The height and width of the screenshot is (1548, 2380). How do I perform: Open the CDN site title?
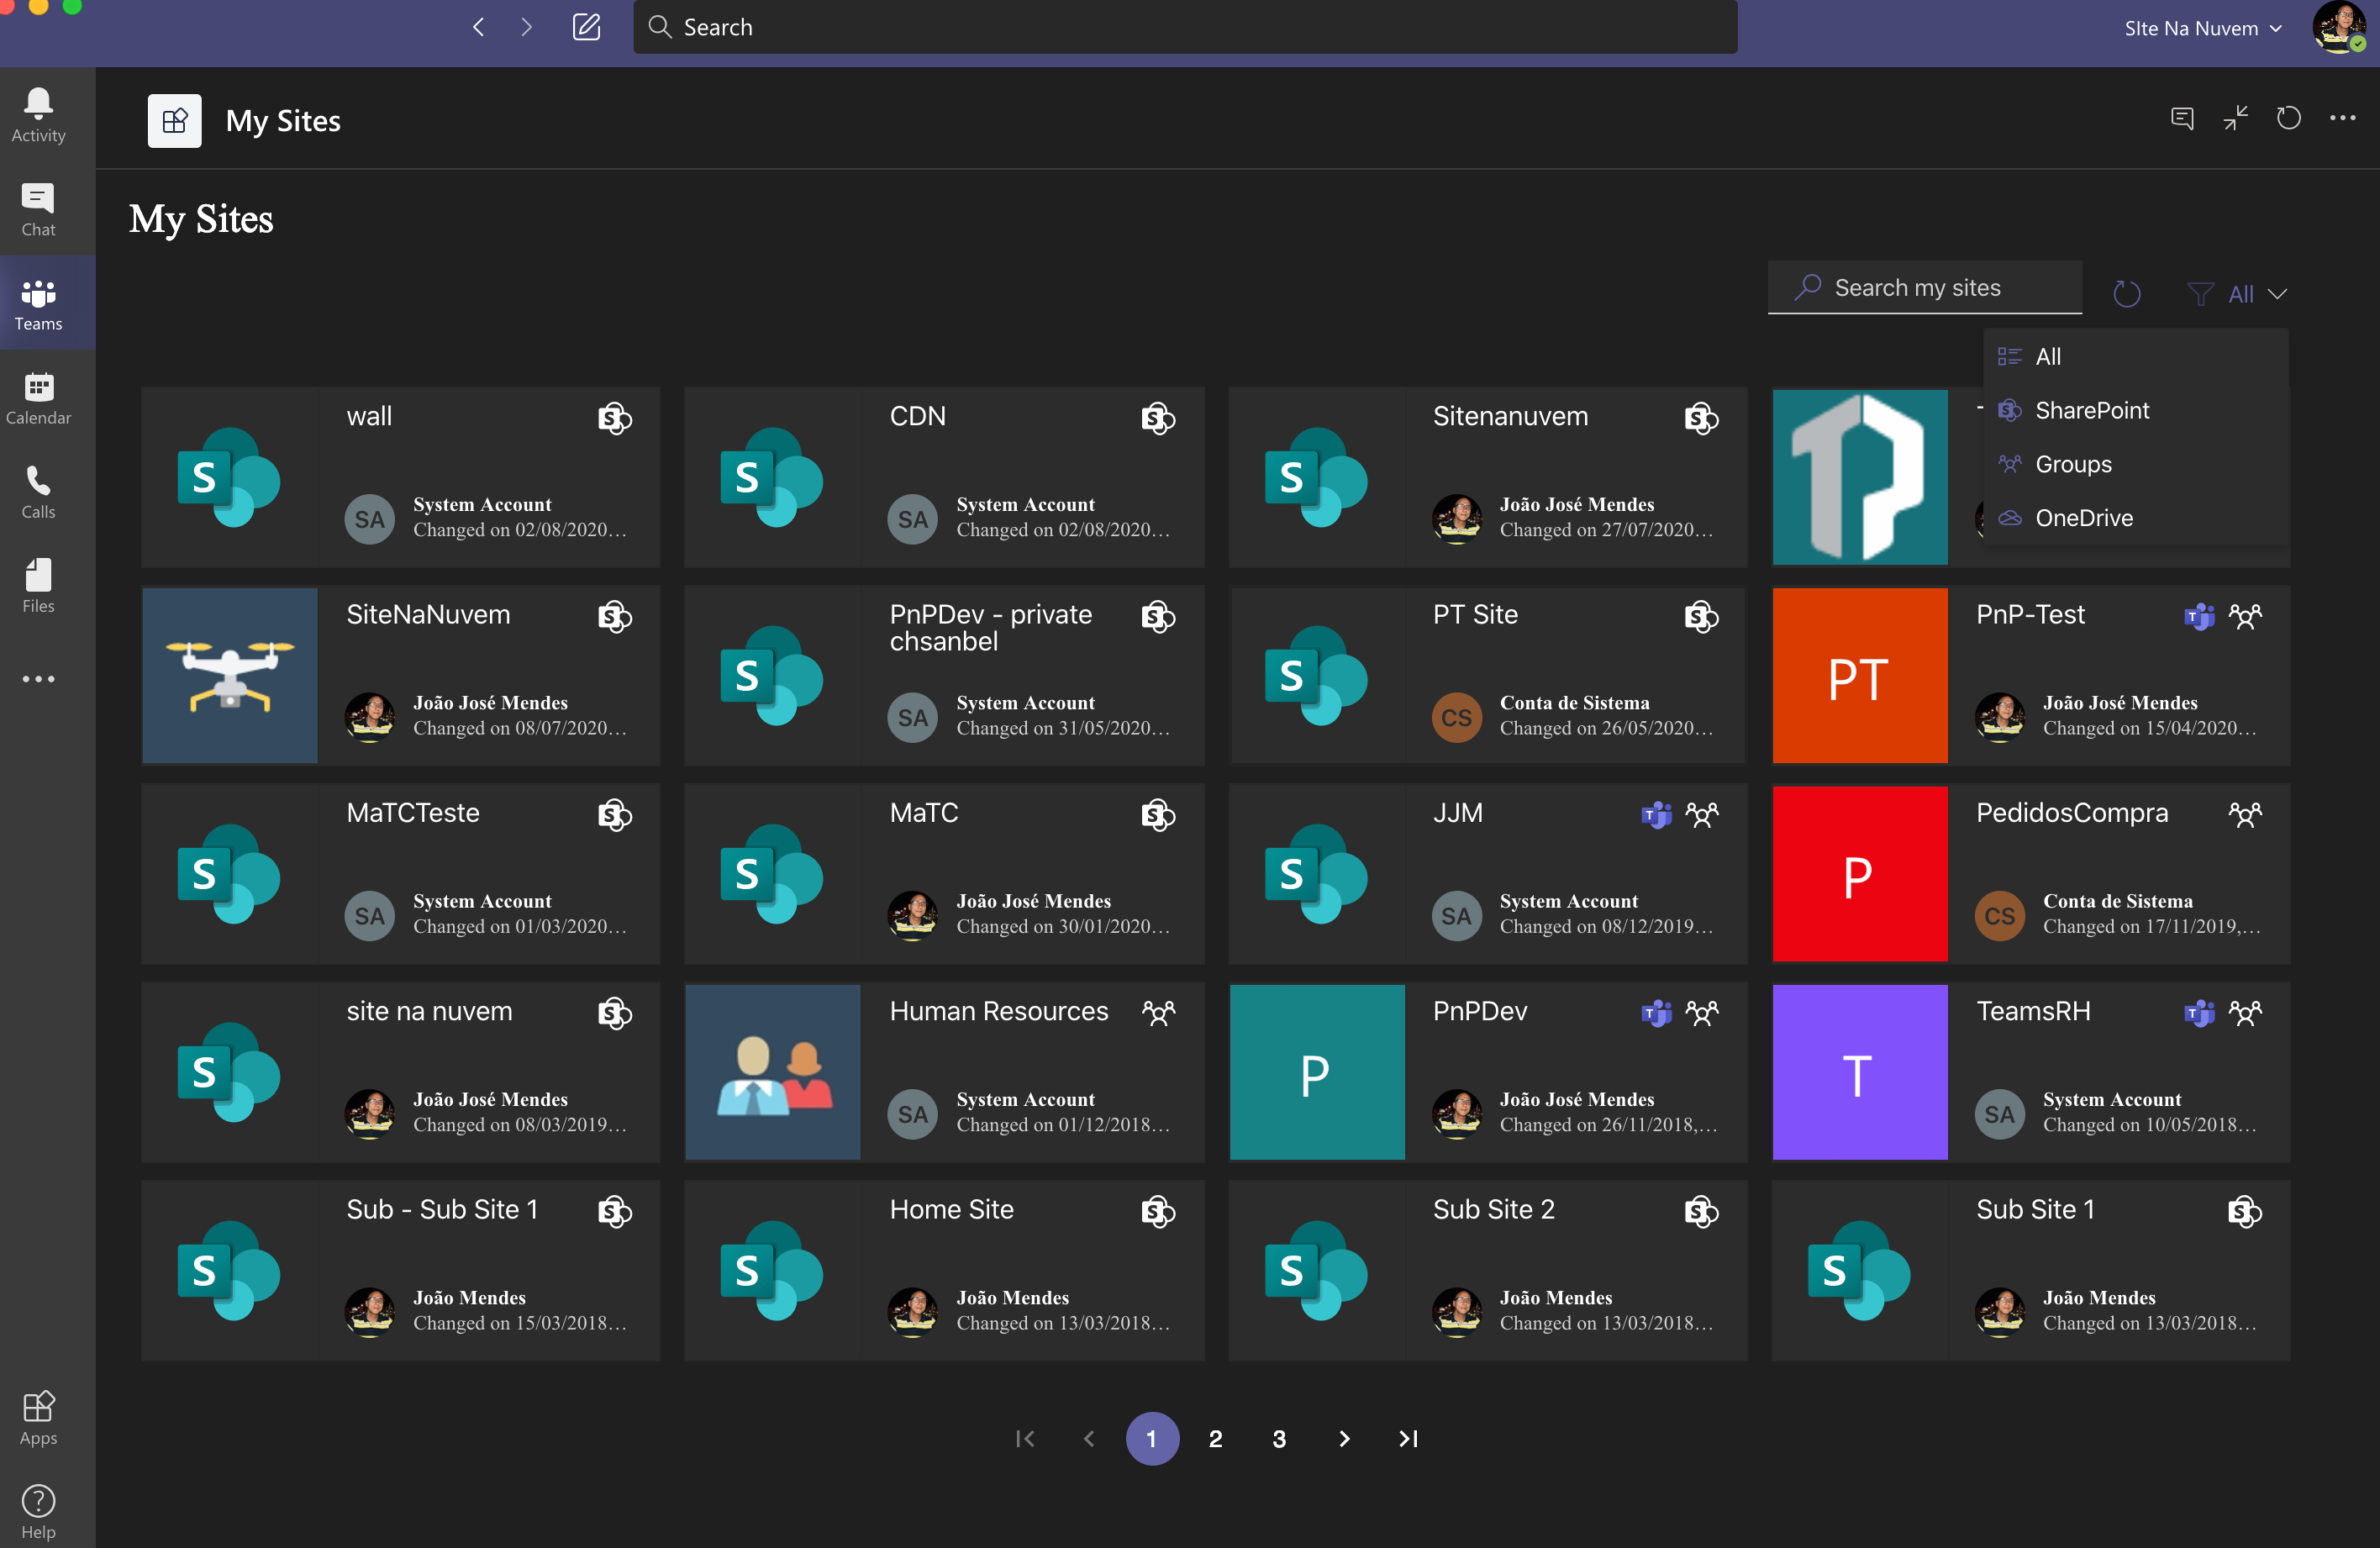tap(917, 417)
